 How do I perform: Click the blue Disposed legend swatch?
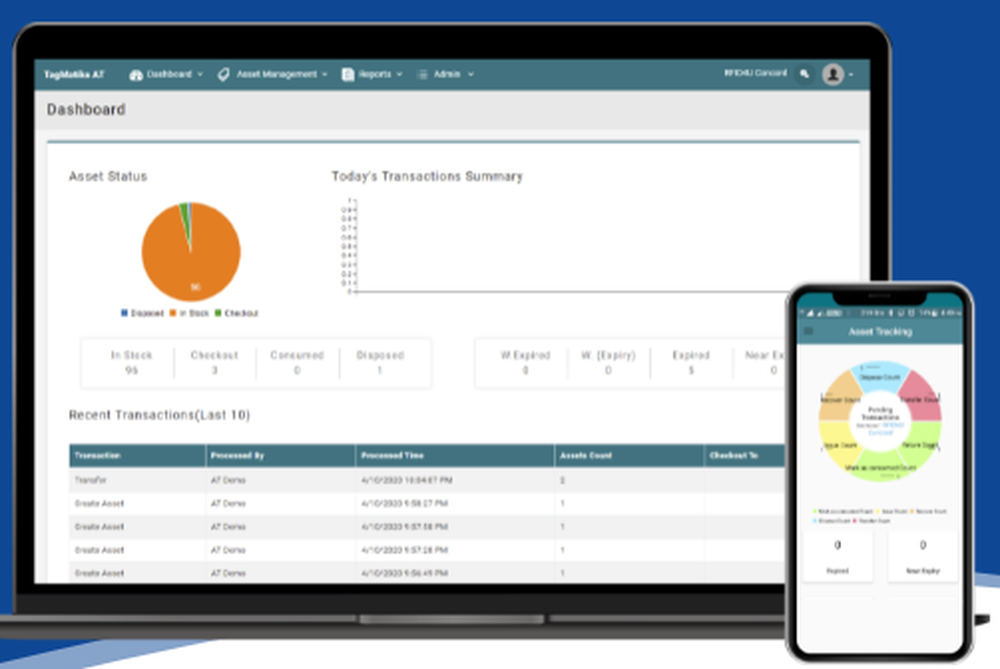(x=124, y=312)
